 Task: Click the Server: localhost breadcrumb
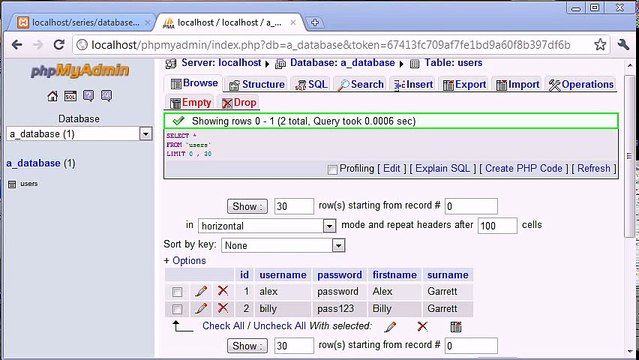[221, 63]
